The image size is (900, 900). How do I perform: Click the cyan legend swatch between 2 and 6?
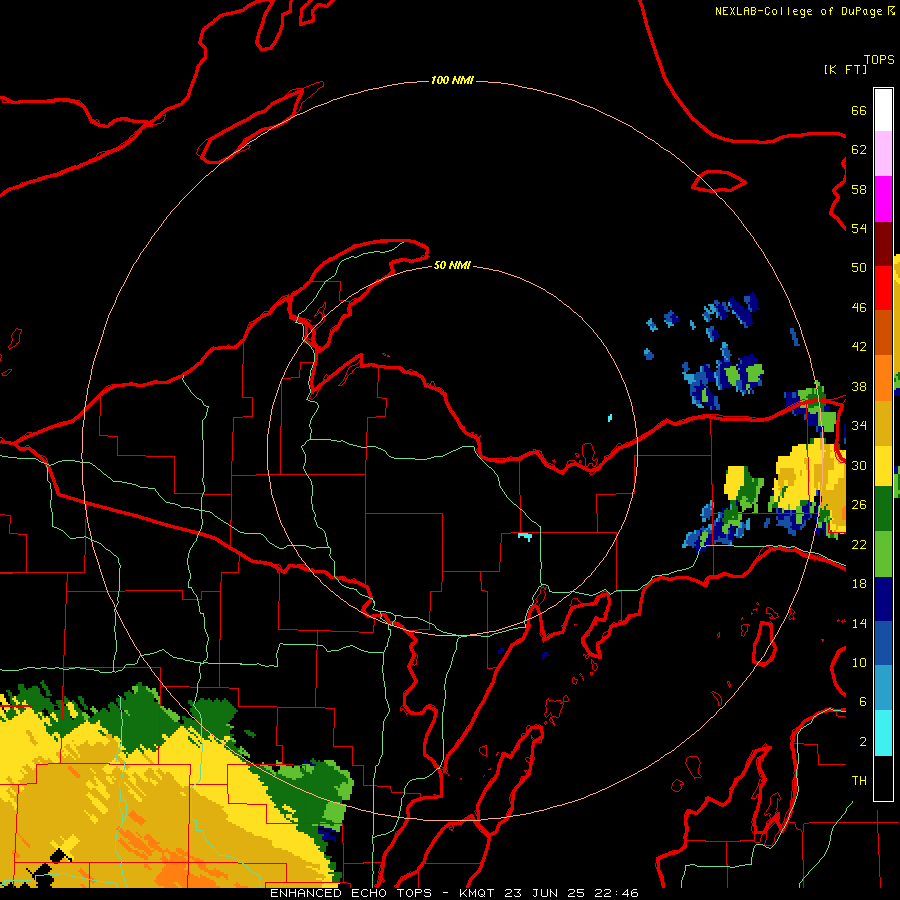[x=883, y=732]
